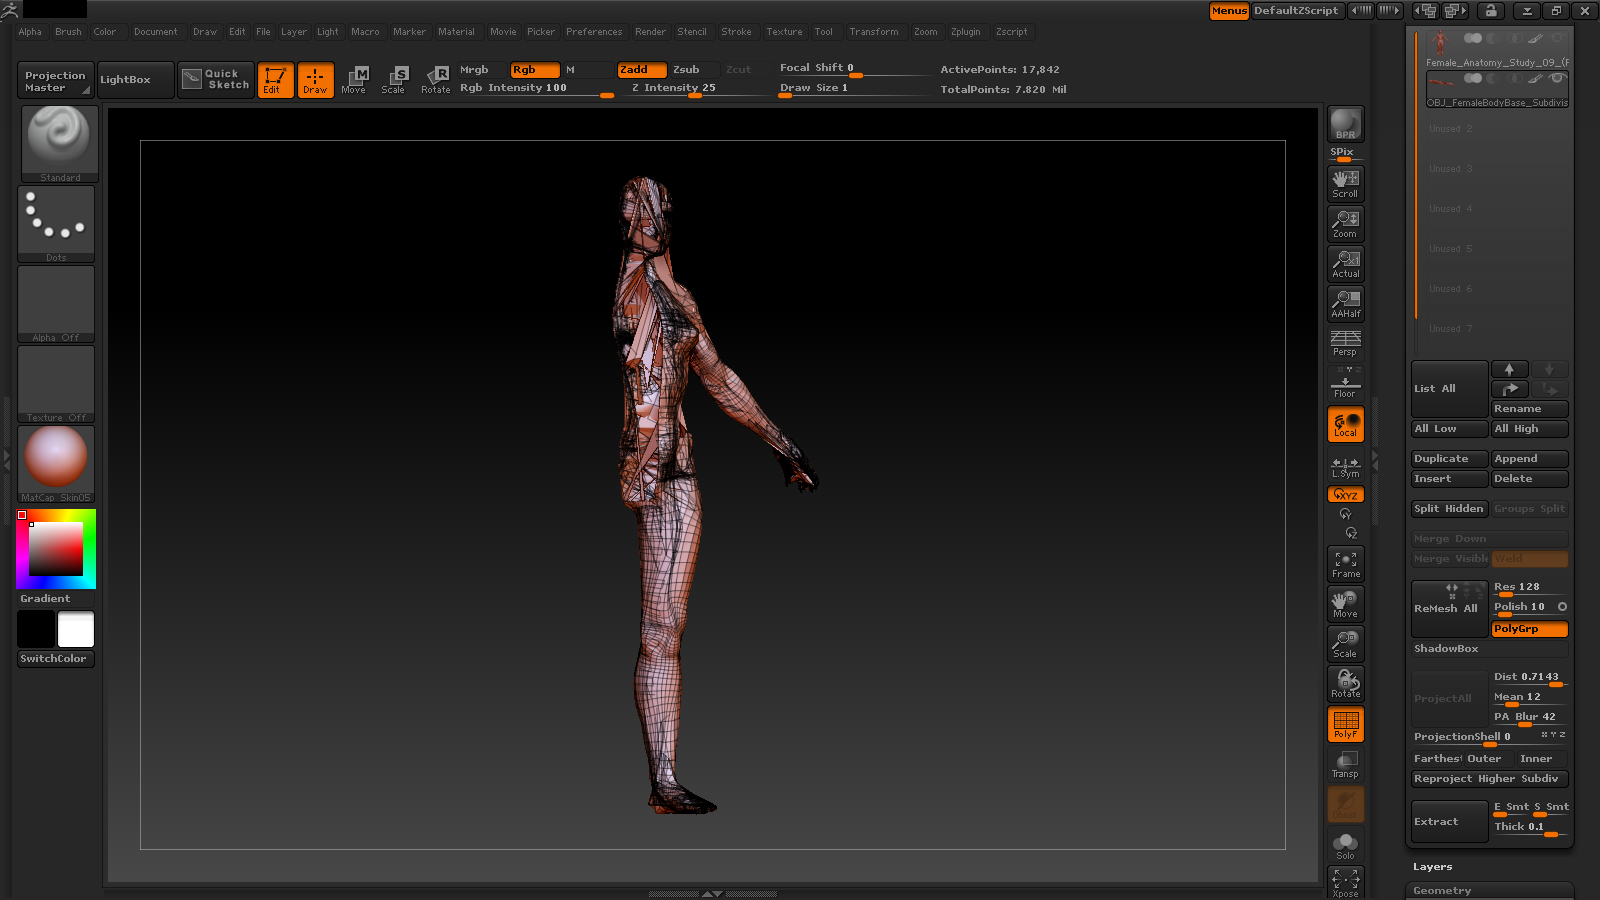This screenshot has width=1600, height=900.
Task: Select the Scale tool in top toolbar
Action: (x=394, y=79)
